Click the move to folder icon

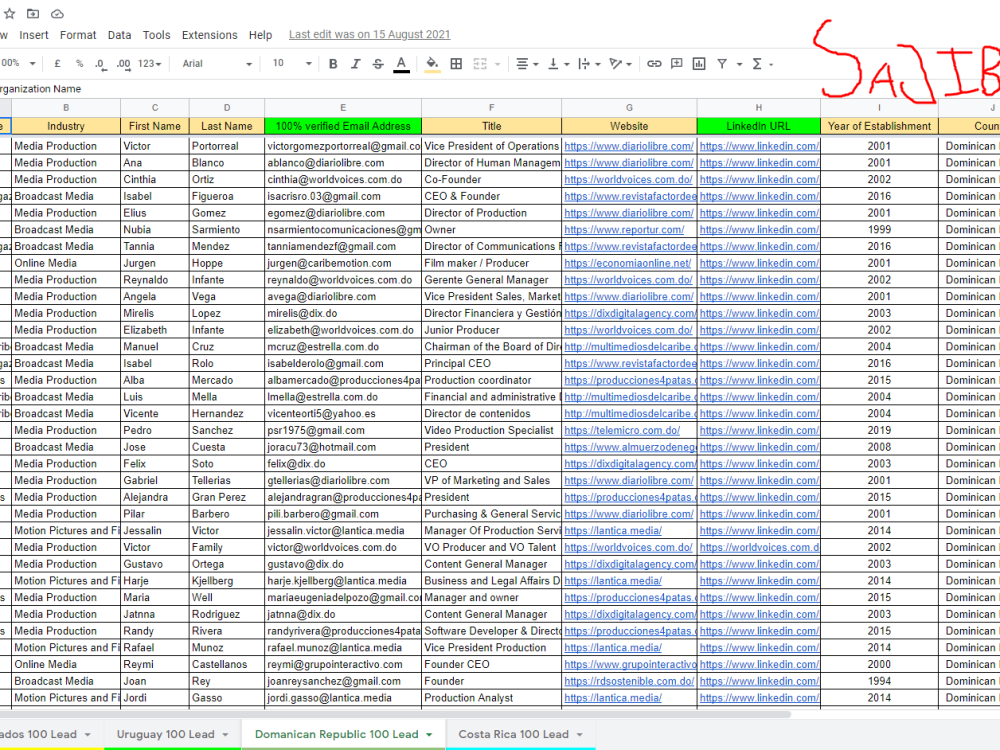pos(33,13)
